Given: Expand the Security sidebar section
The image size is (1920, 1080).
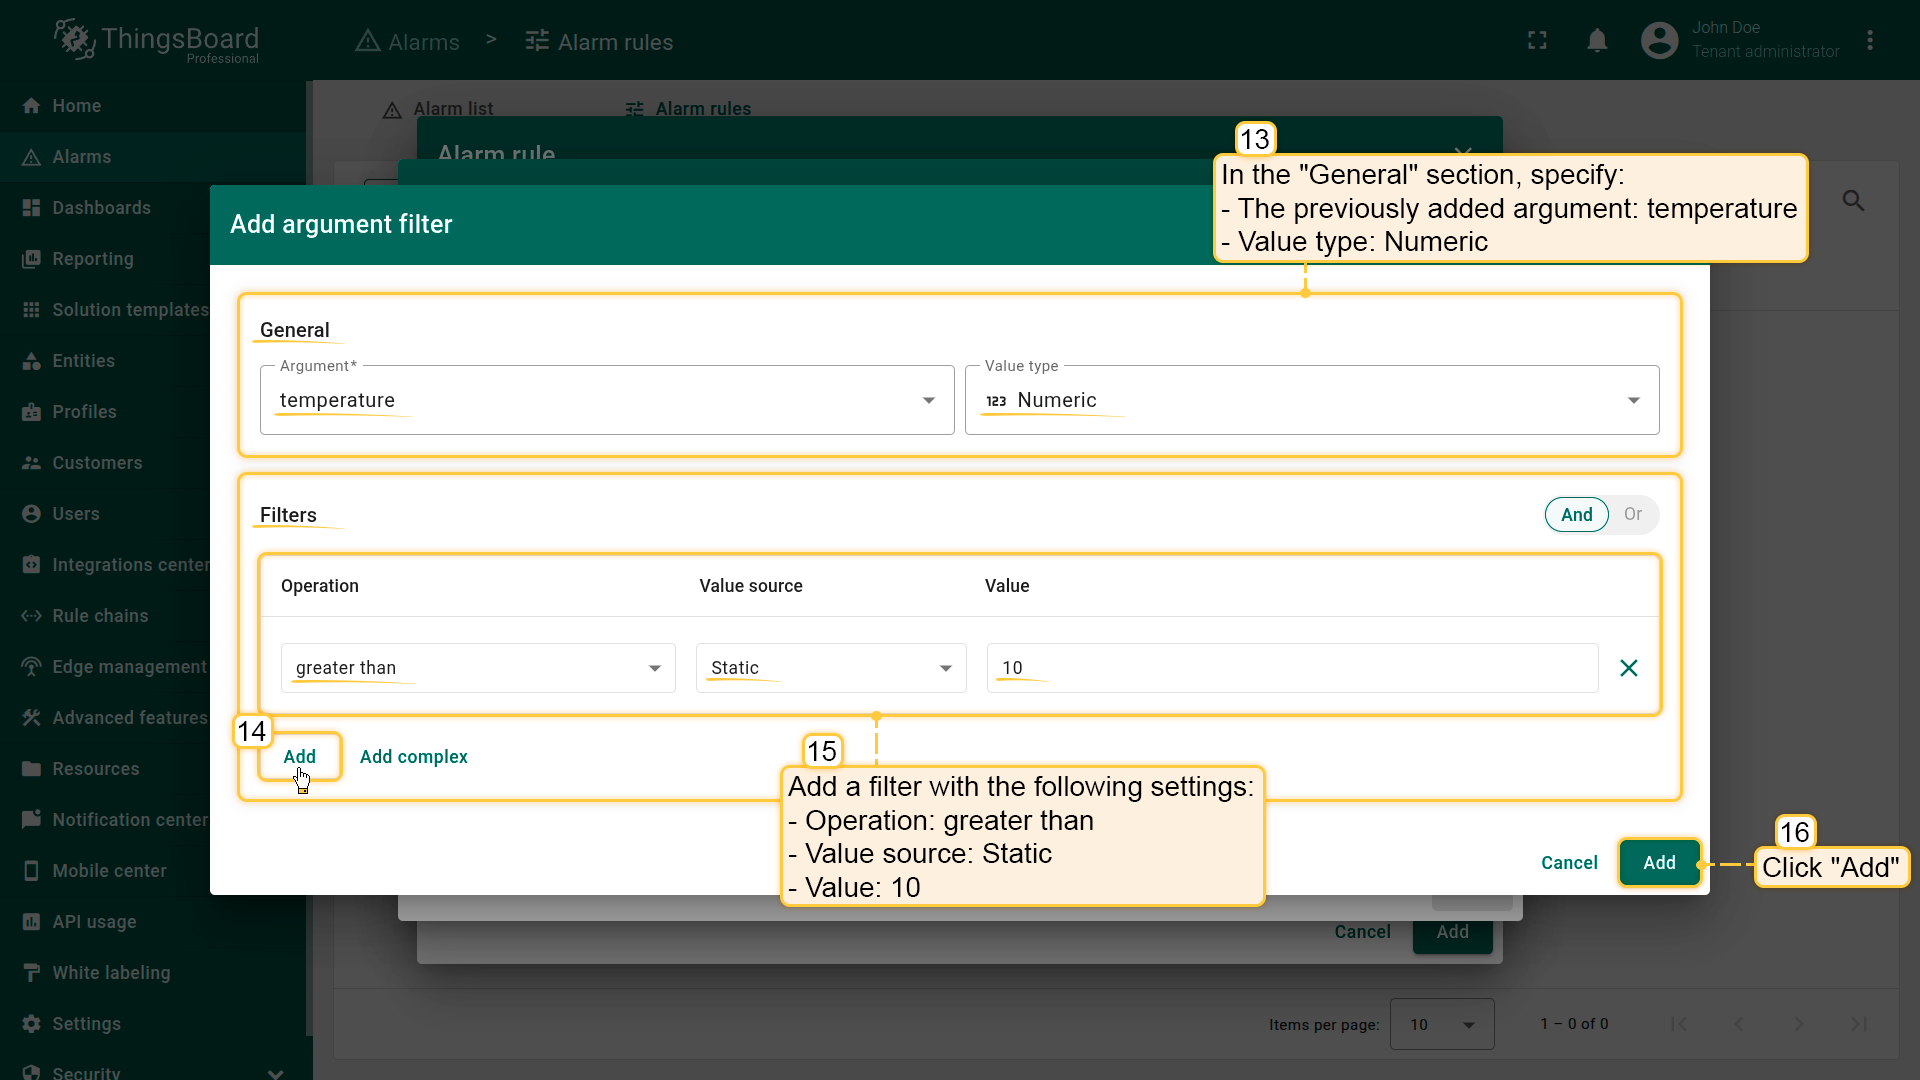Looking at the screenshot, I should click(275, 1073).
